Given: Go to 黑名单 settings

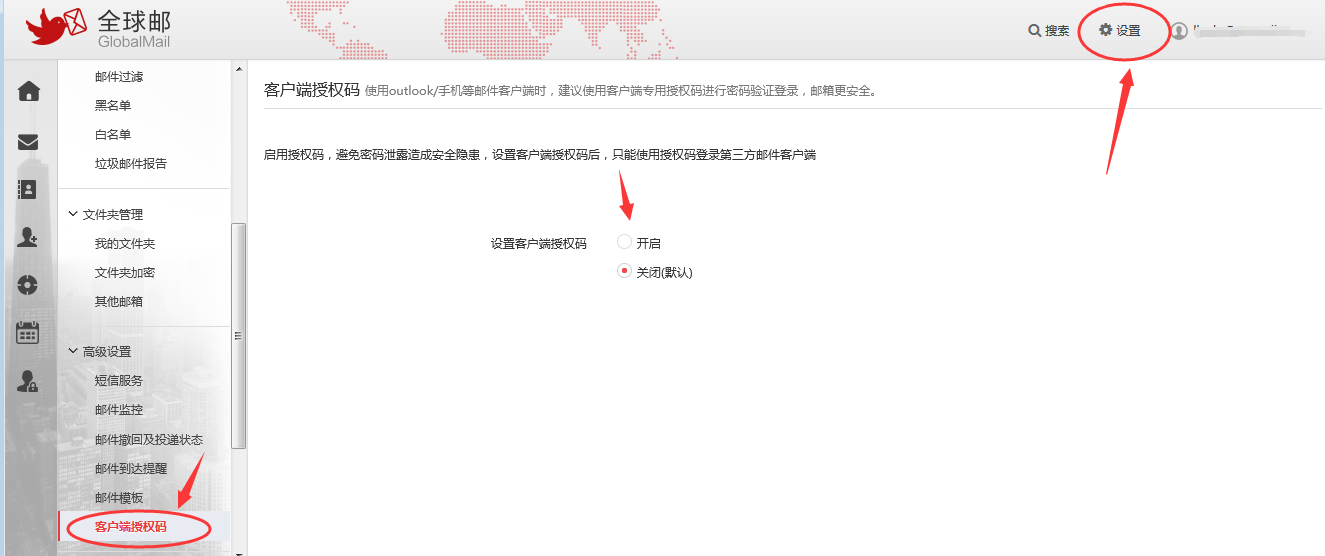Looking at the screenshot, I should point(113,105).
